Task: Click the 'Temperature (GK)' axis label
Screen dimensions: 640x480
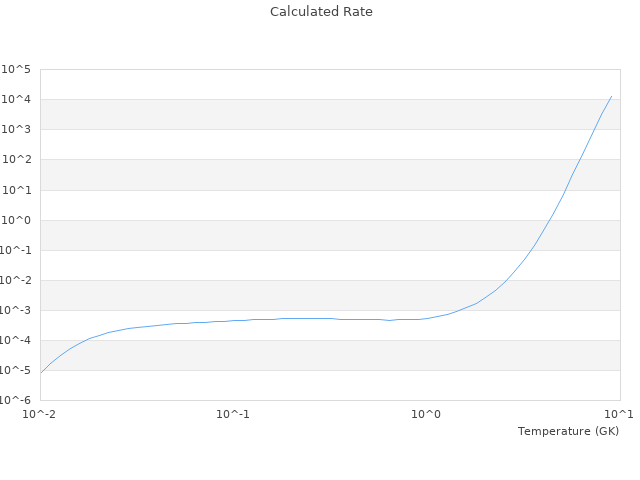Action: tap(568, 431)
